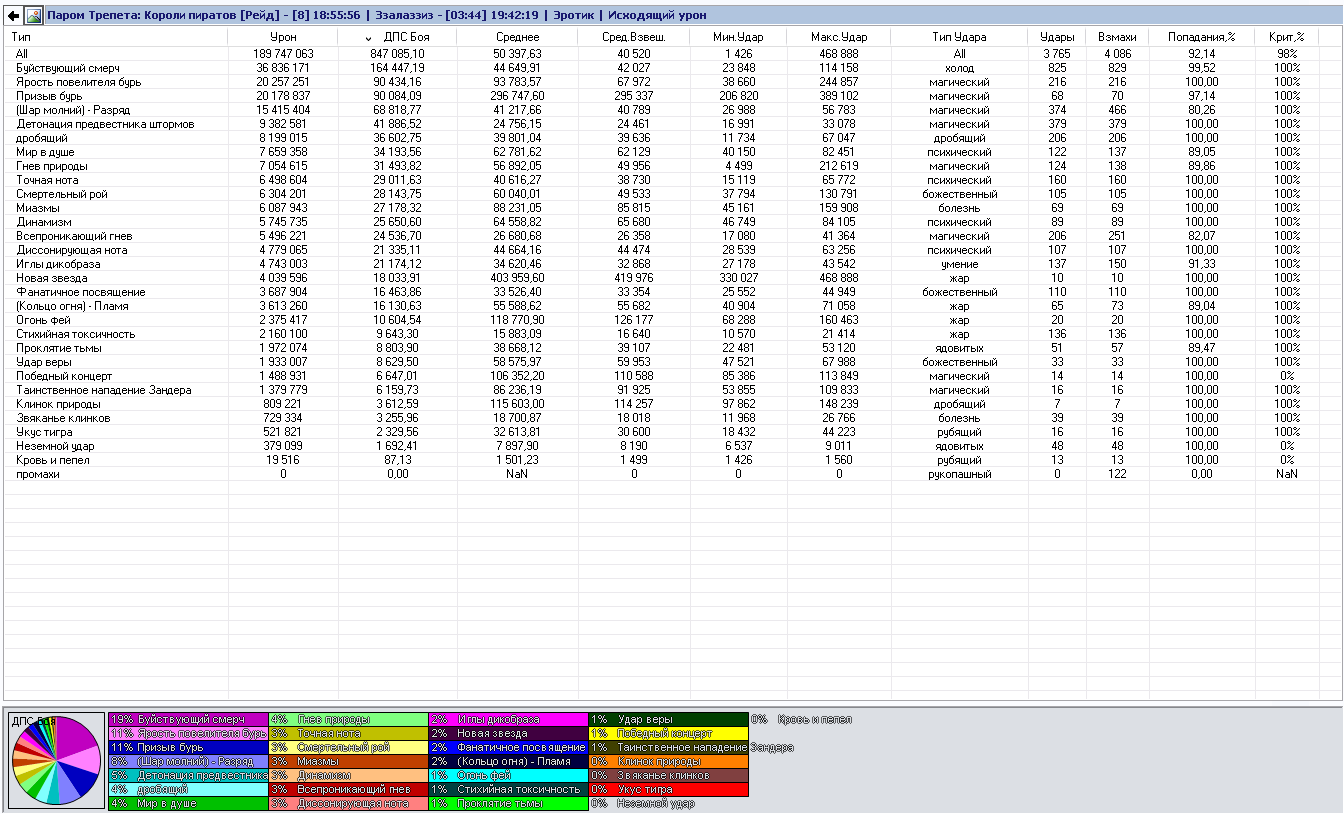Image resolution: width=1344 pixels, height=814 pixels.
Task: Select the дробящий row in Тип column
Action: coord(672,138)
